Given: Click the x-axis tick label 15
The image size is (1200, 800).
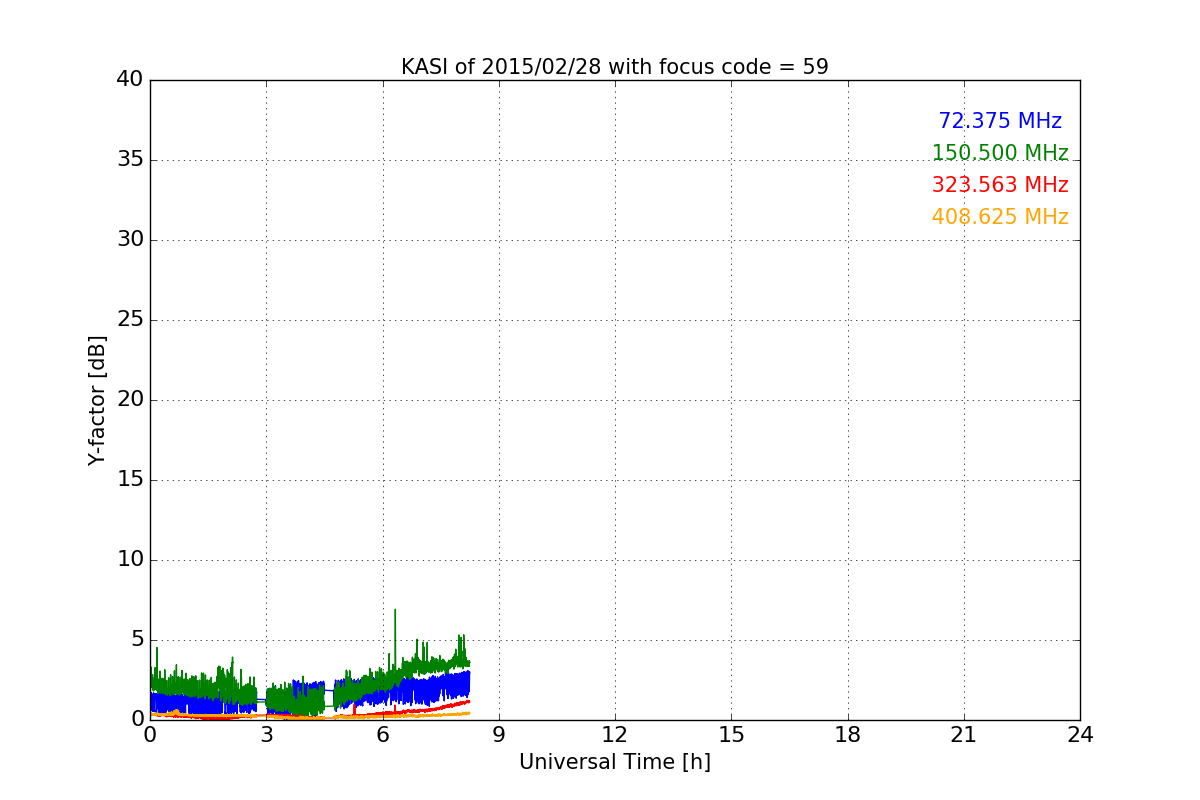Looking at the screenshot, I should pos(731,735).
